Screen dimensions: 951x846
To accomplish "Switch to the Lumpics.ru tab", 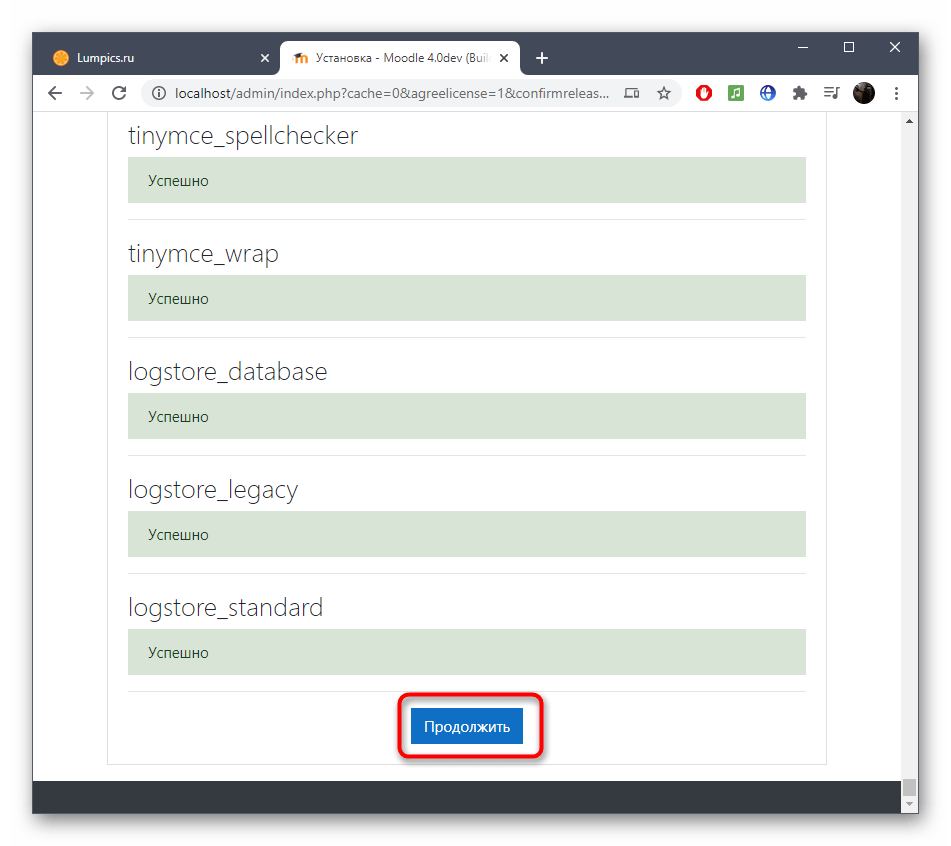I will [156, 58].
